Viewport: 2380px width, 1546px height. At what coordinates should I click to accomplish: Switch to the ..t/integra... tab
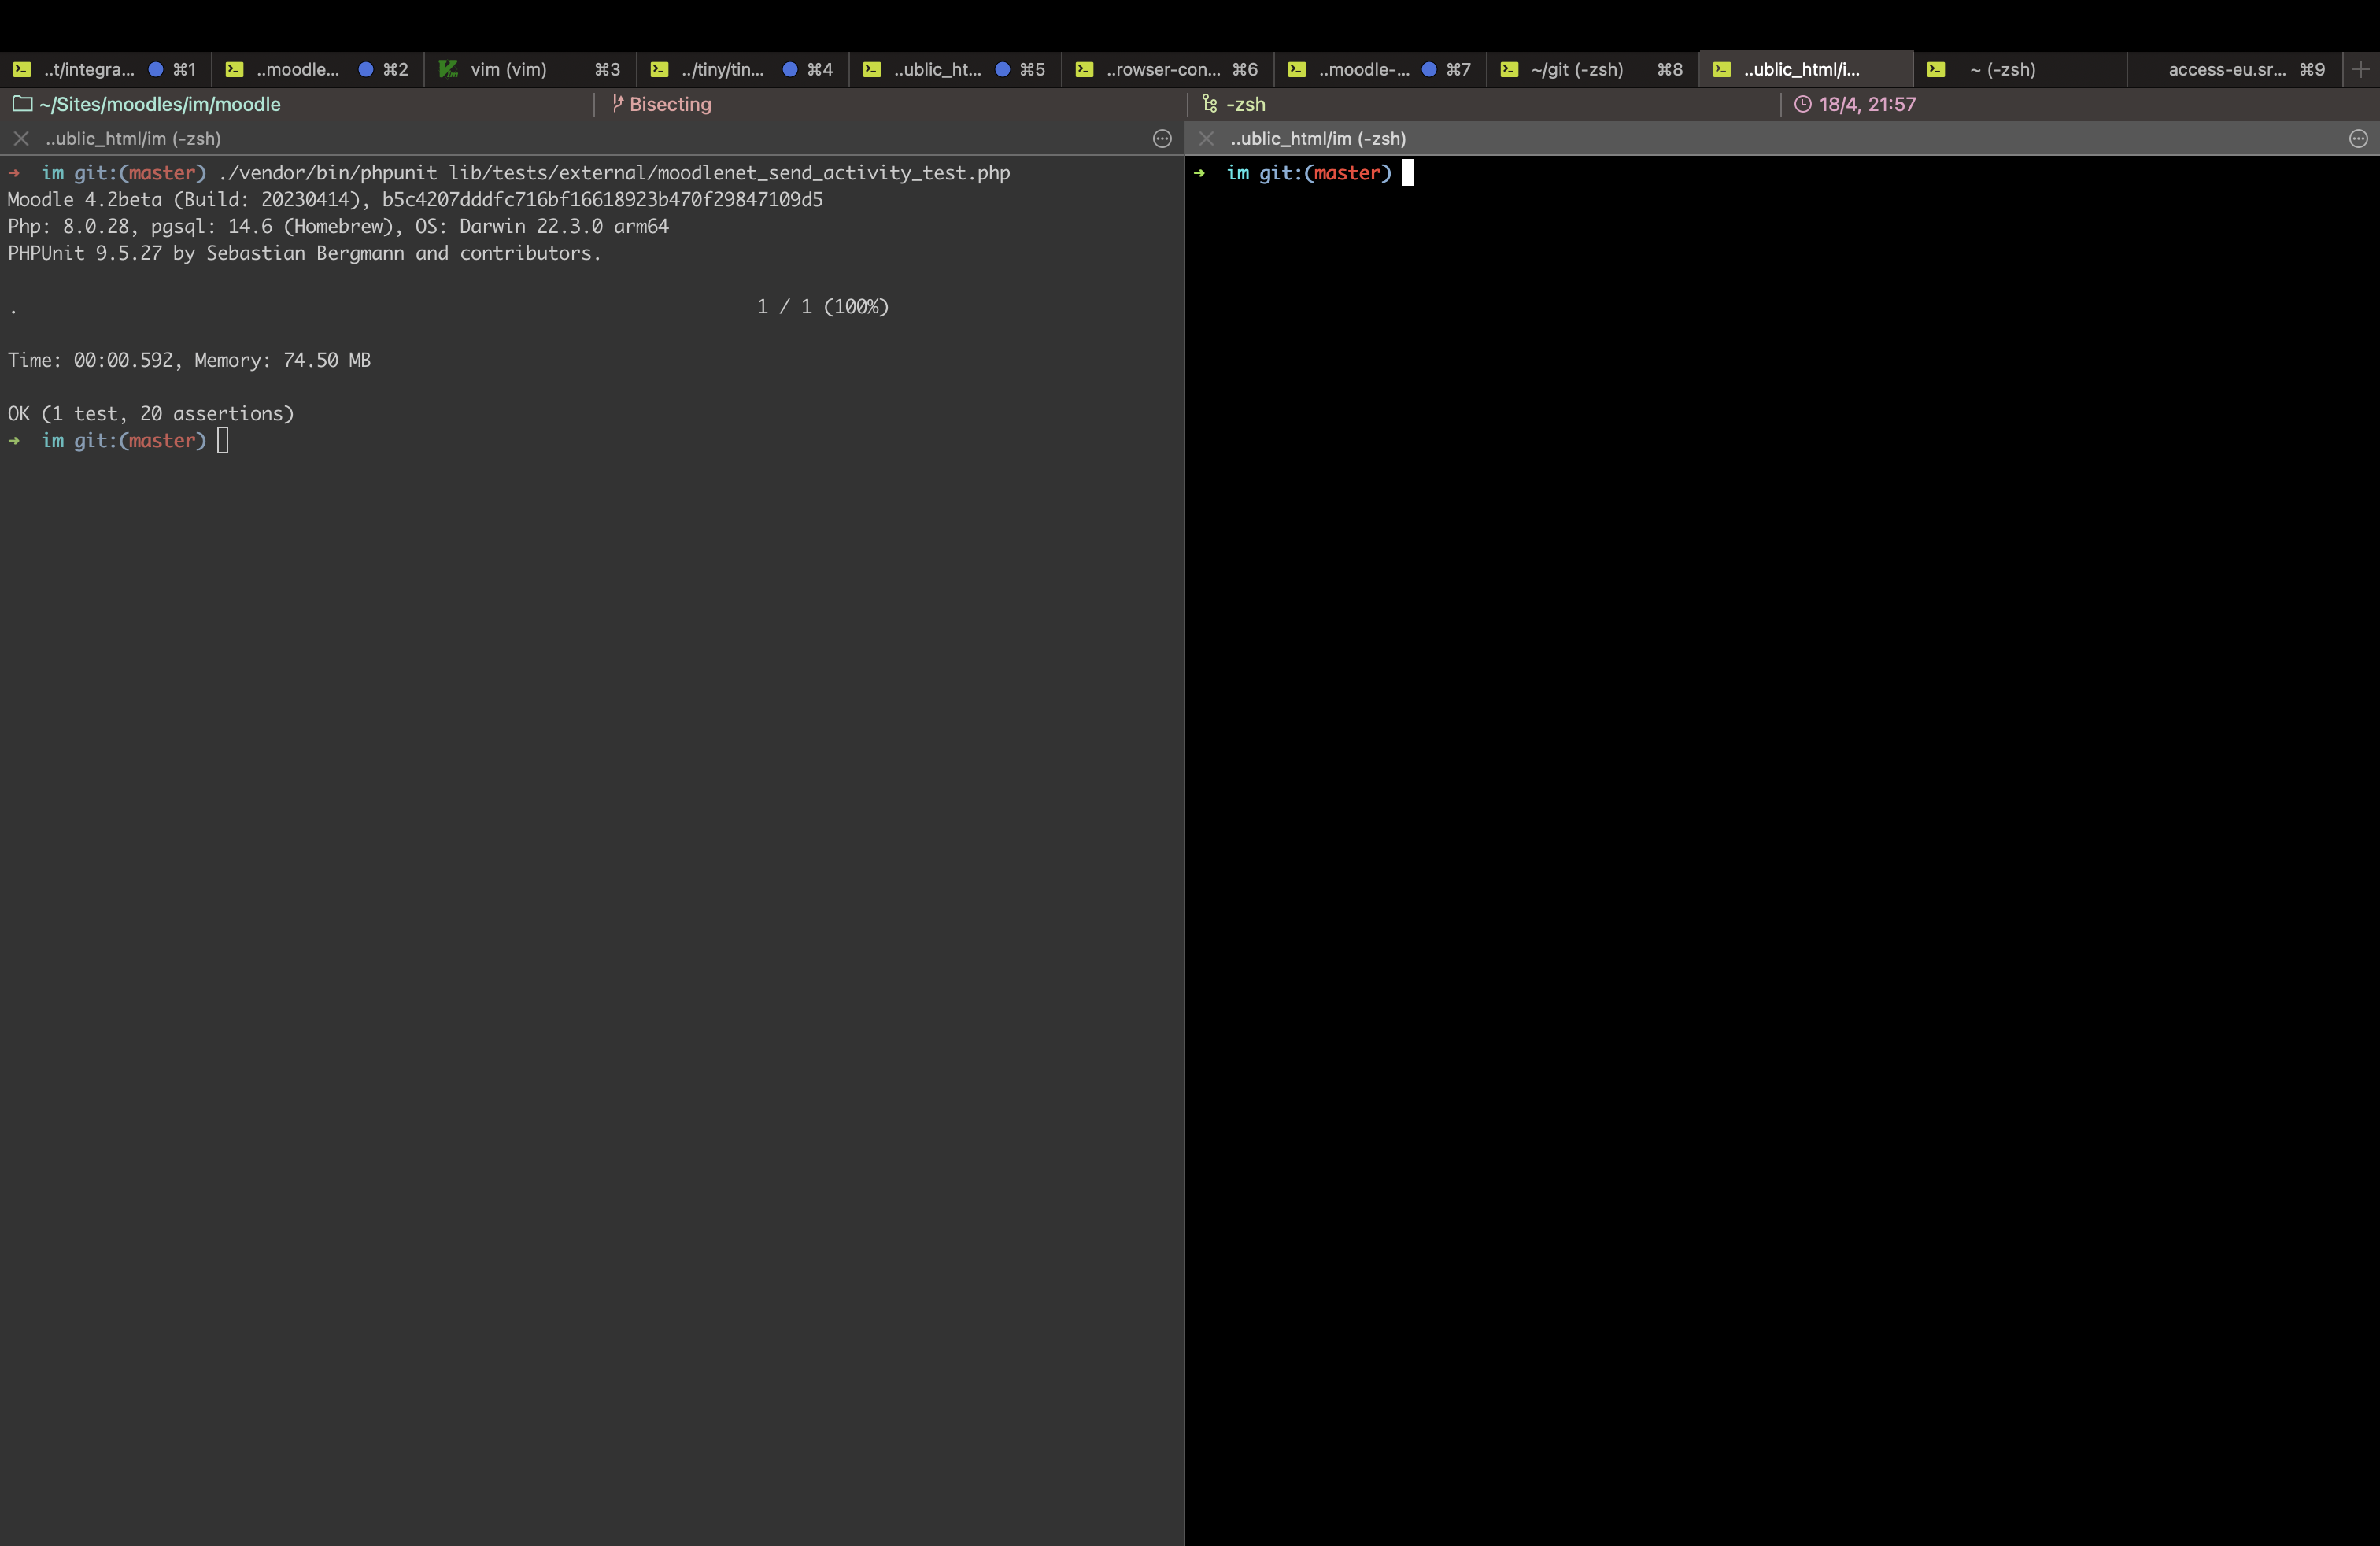pos(105,69)
